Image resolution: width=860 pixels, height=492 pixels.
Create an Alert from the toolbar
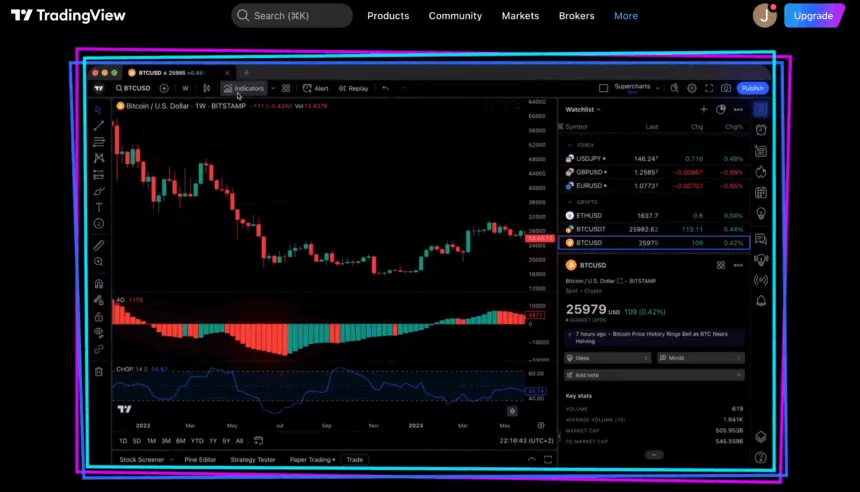(316, 88)
